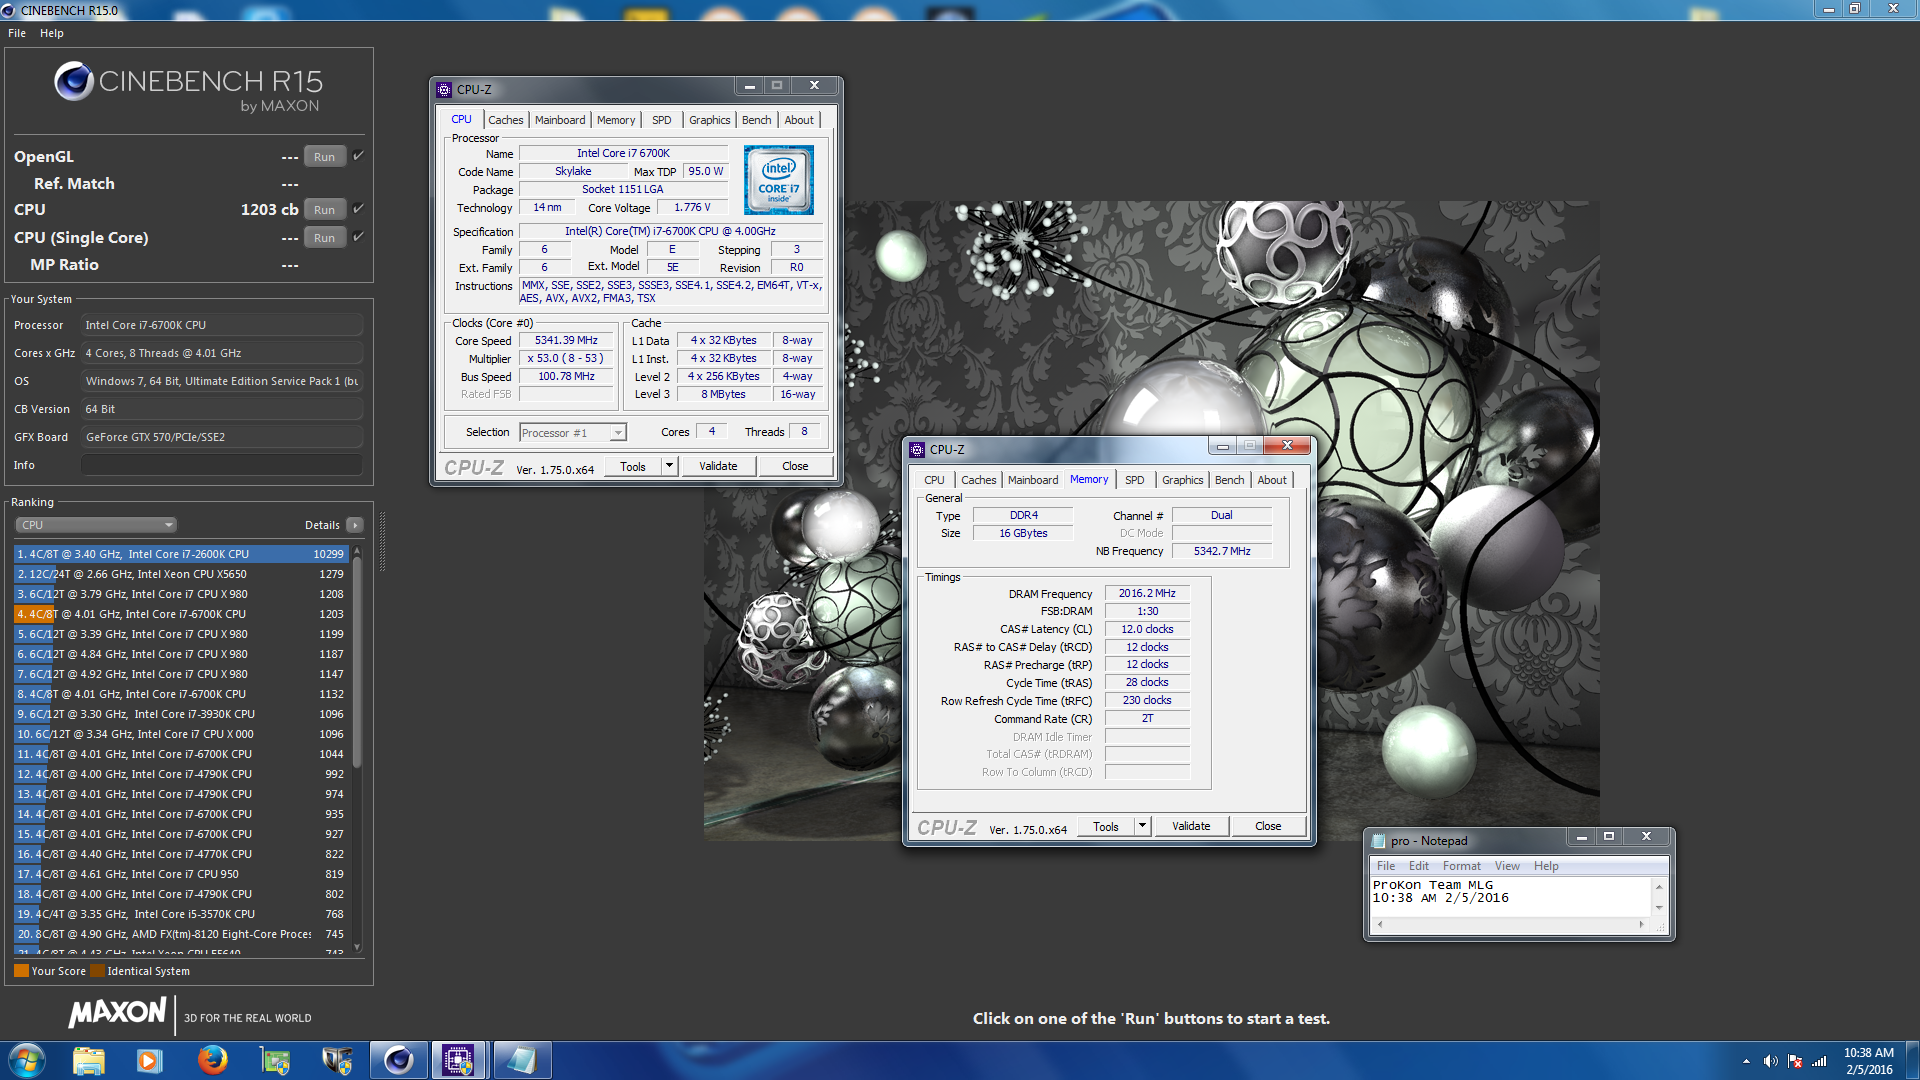This screenshot has height=1080, width=1920.
Task: Click Close in the CPU-Z Memory window
Action: coord(1268,826)
